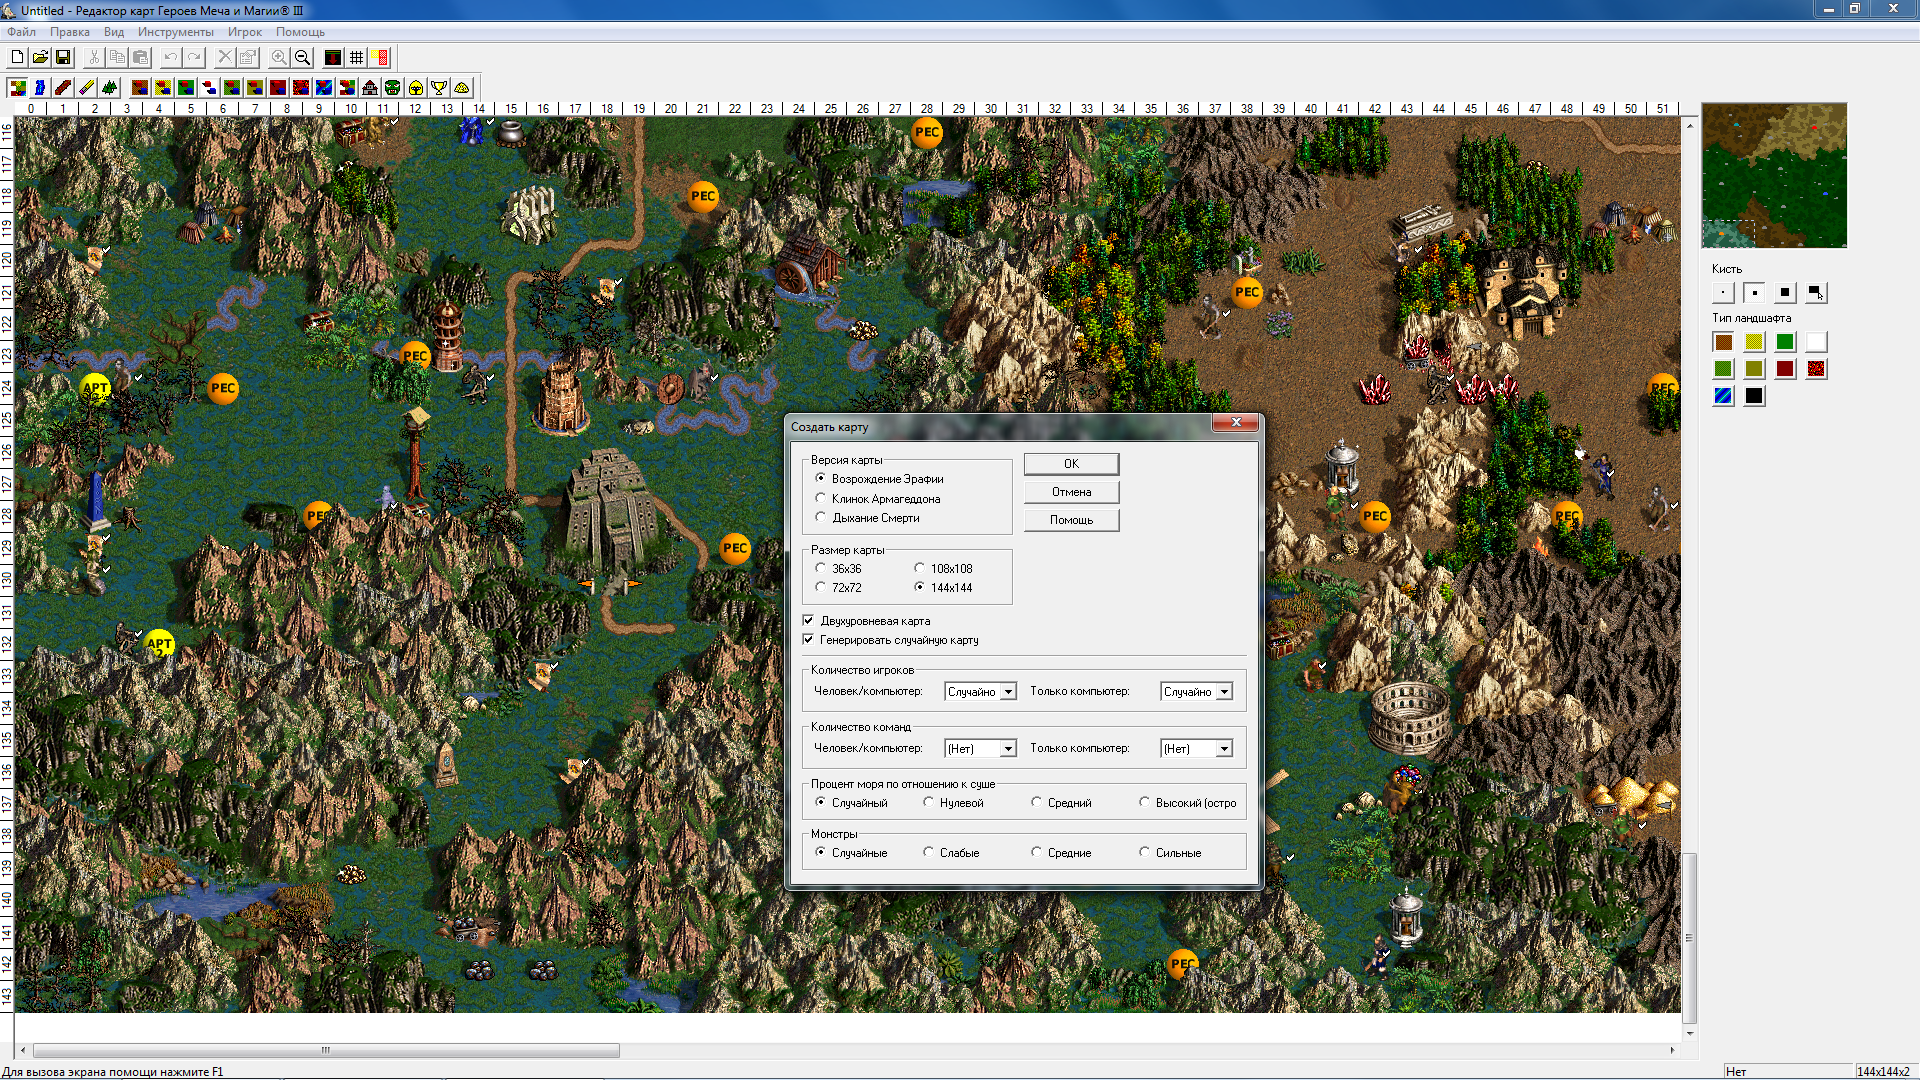
Task: Open the towns palette house icon
Action: click(370, 87)
